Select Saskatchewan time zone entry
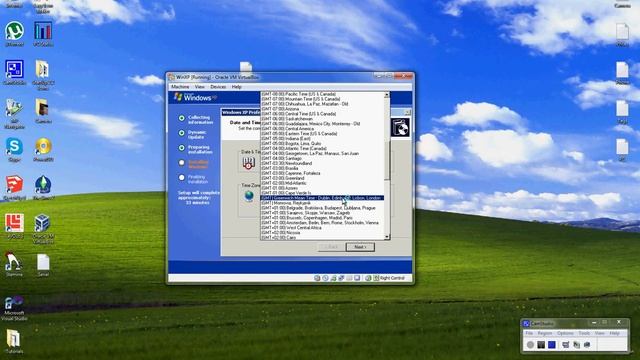 (x=322, y=118)
